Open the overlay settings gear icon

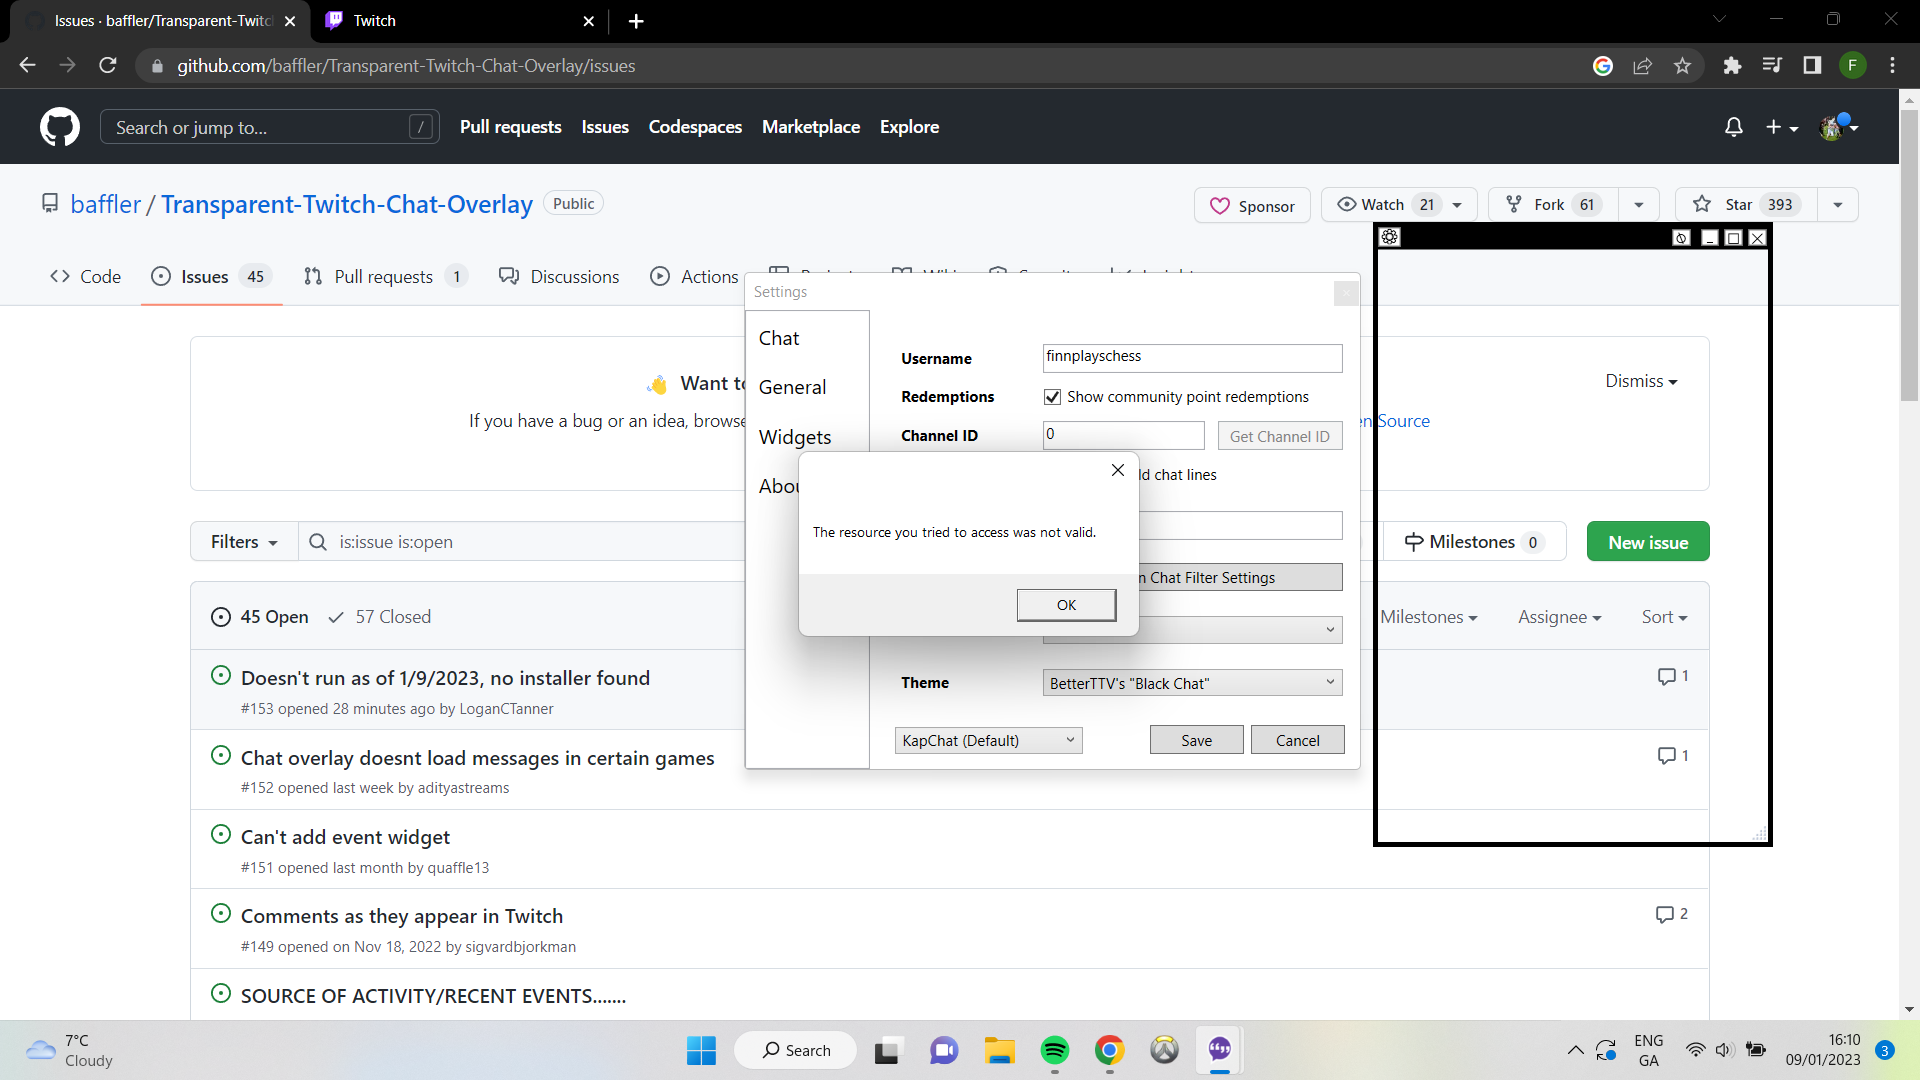(1389, 237)
